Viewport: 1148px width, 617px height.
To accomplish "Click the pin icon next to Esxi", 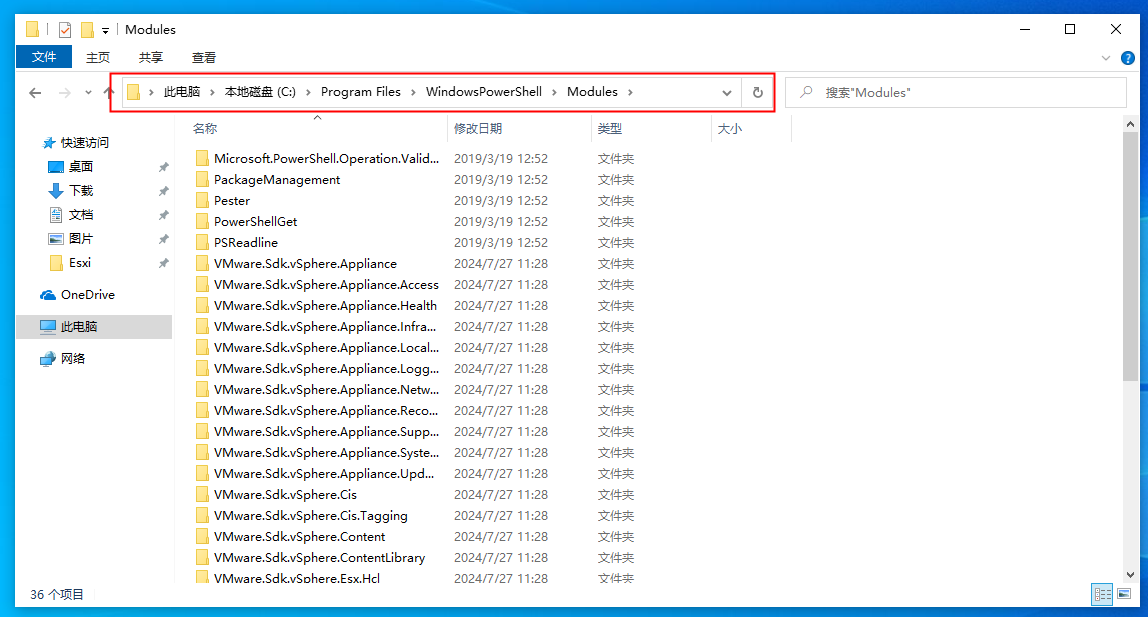I will pos(163,263).
